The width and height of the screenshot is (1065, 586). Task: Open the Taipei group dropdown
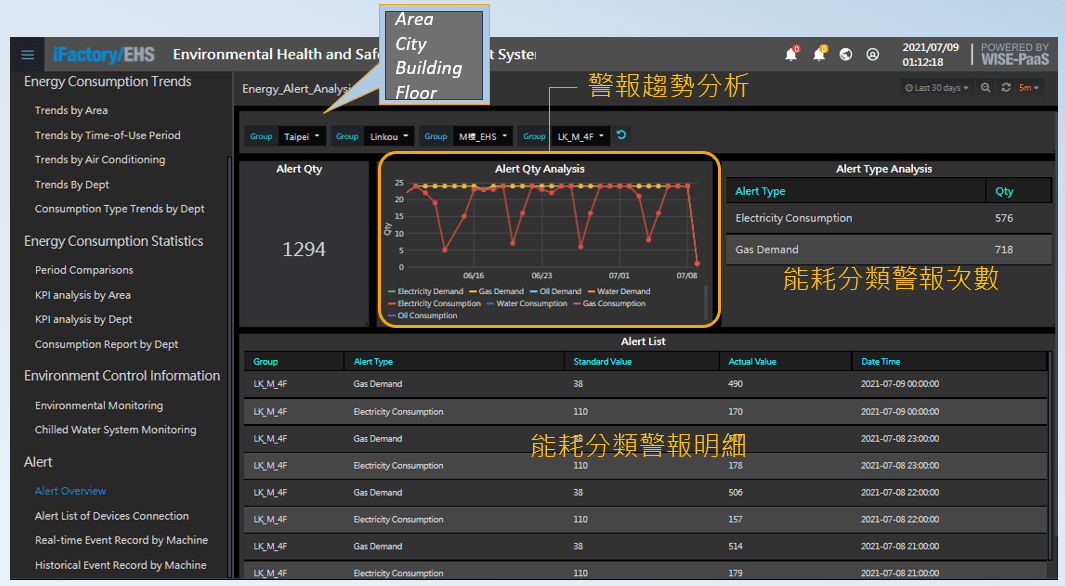coord(302,136)
